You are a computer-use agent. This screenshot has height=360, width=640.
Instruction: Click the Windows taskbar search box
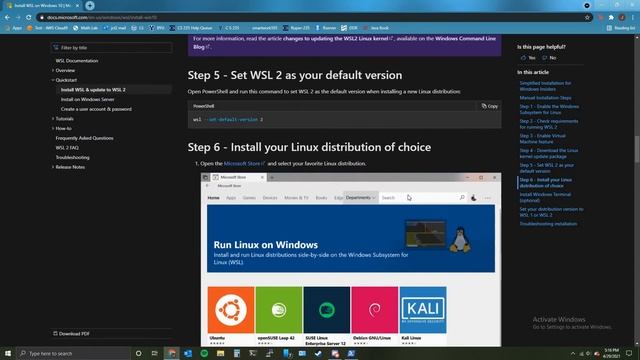coord(73,353)
